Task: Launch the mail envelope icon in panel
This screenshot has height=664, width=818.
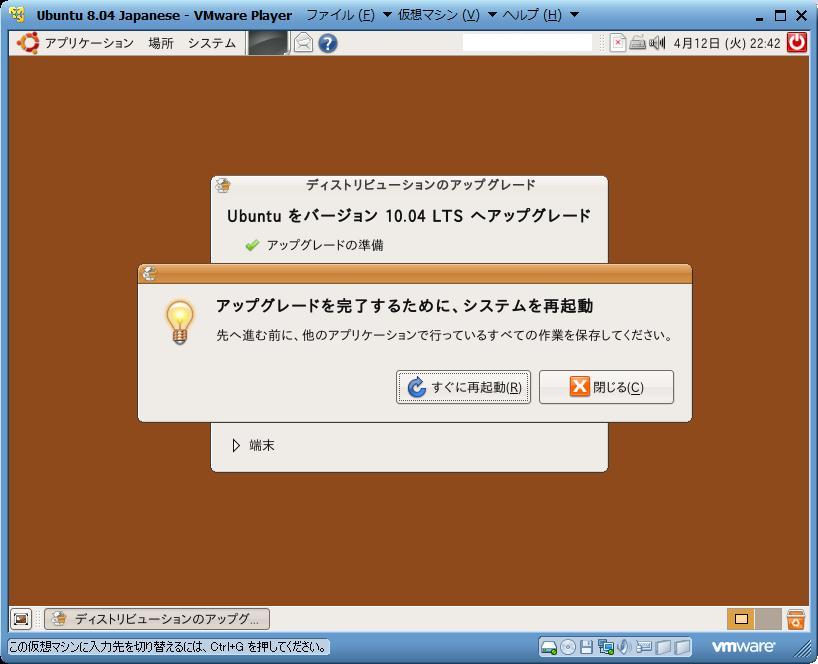Action: 303,43
